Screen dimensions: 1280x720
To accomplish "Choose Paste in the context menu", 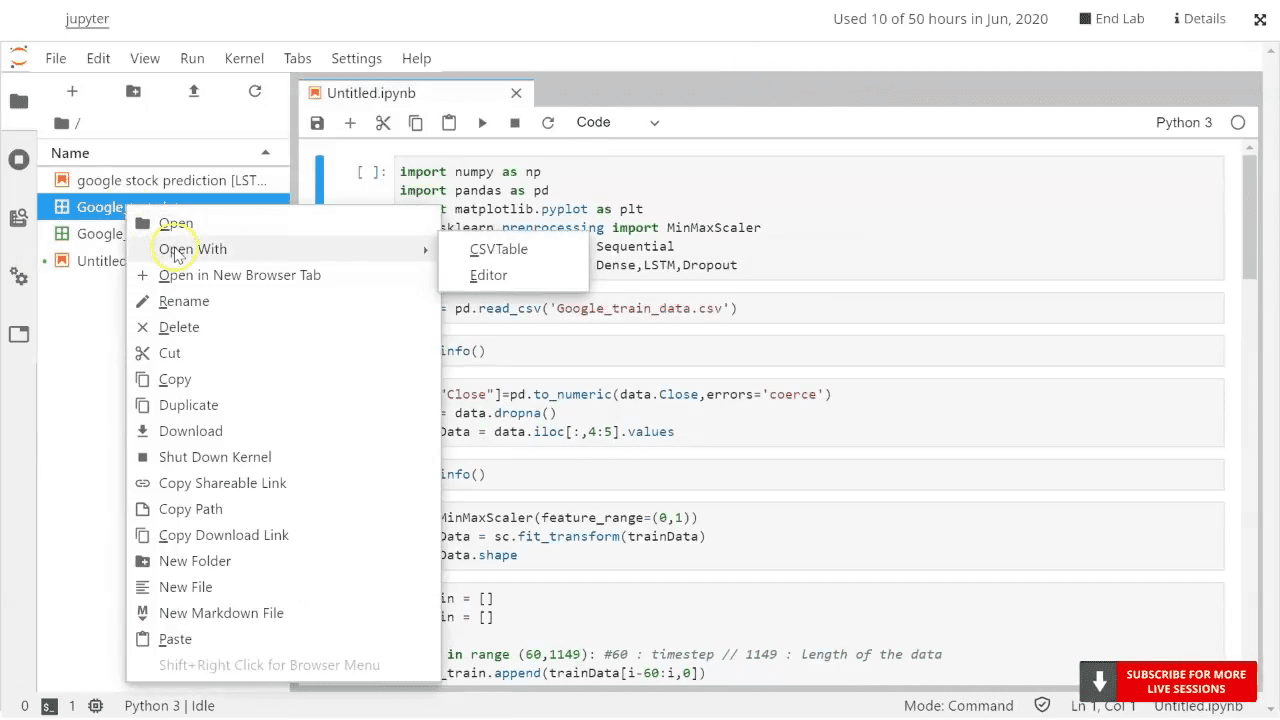I will (x=283, y=639).
